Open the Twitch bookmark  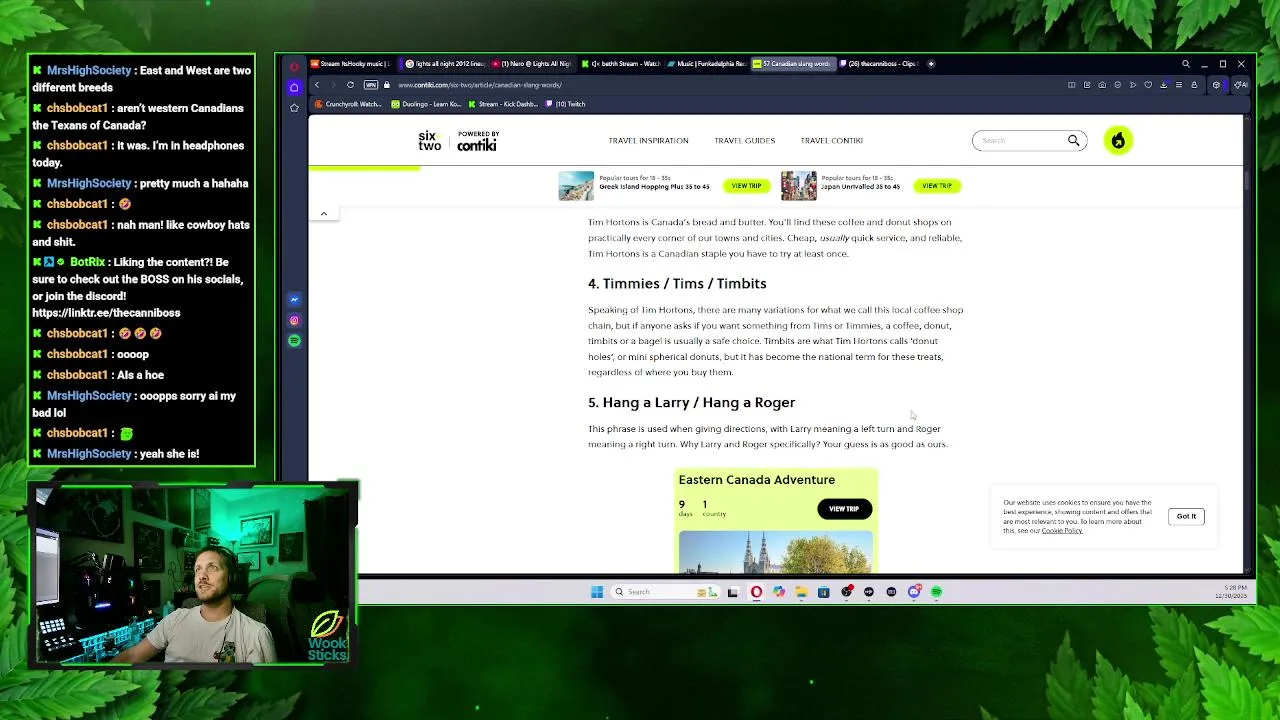click(566, 104)
